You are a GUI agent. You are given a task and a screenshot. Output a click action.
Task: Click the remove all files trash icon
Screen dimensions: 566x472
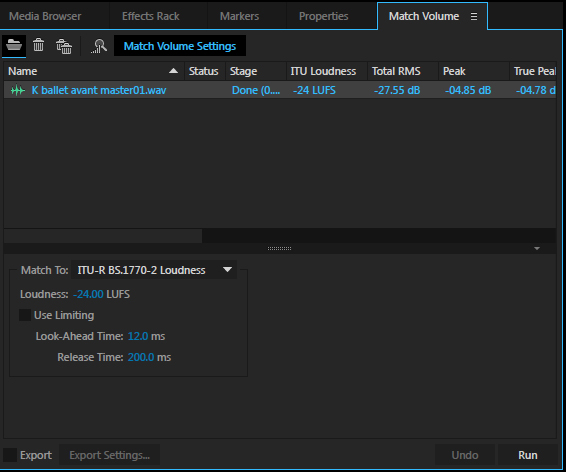64,46
